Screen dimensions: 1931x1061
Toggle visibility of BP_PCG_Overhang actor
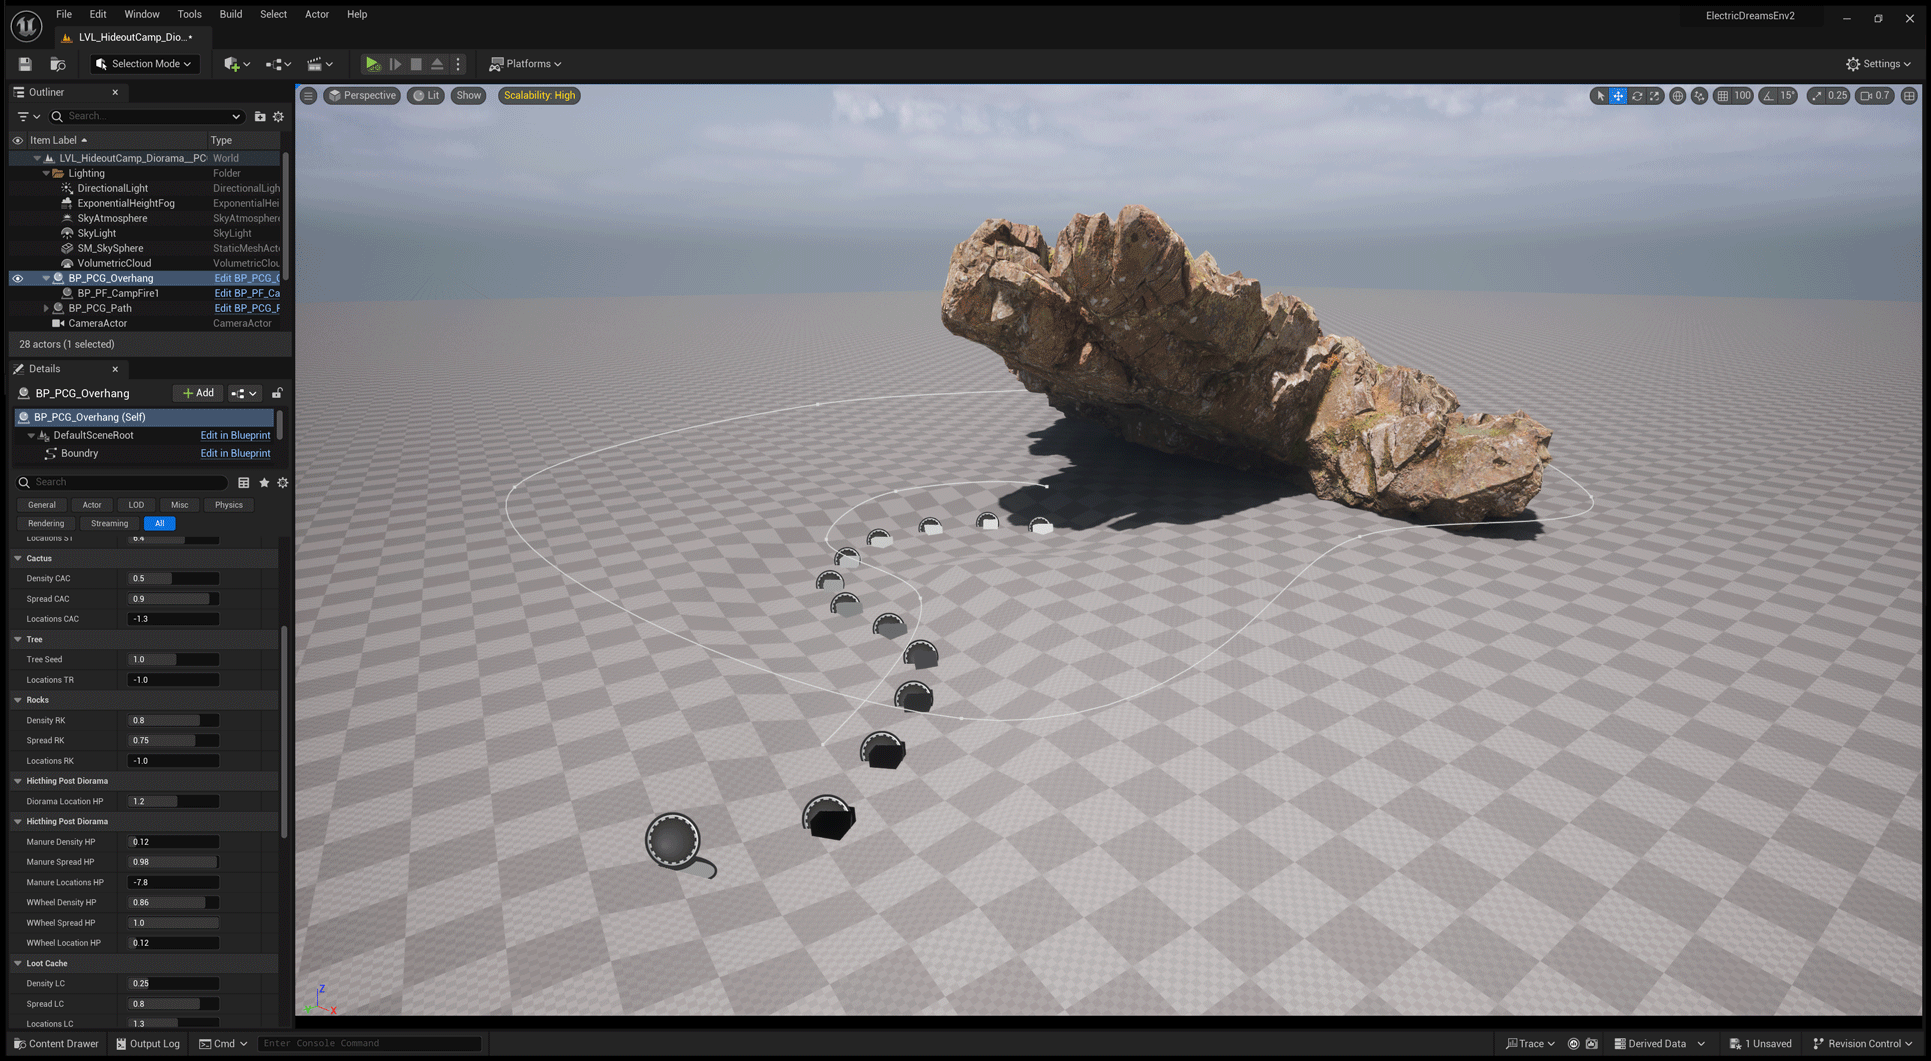click(17, 278)
